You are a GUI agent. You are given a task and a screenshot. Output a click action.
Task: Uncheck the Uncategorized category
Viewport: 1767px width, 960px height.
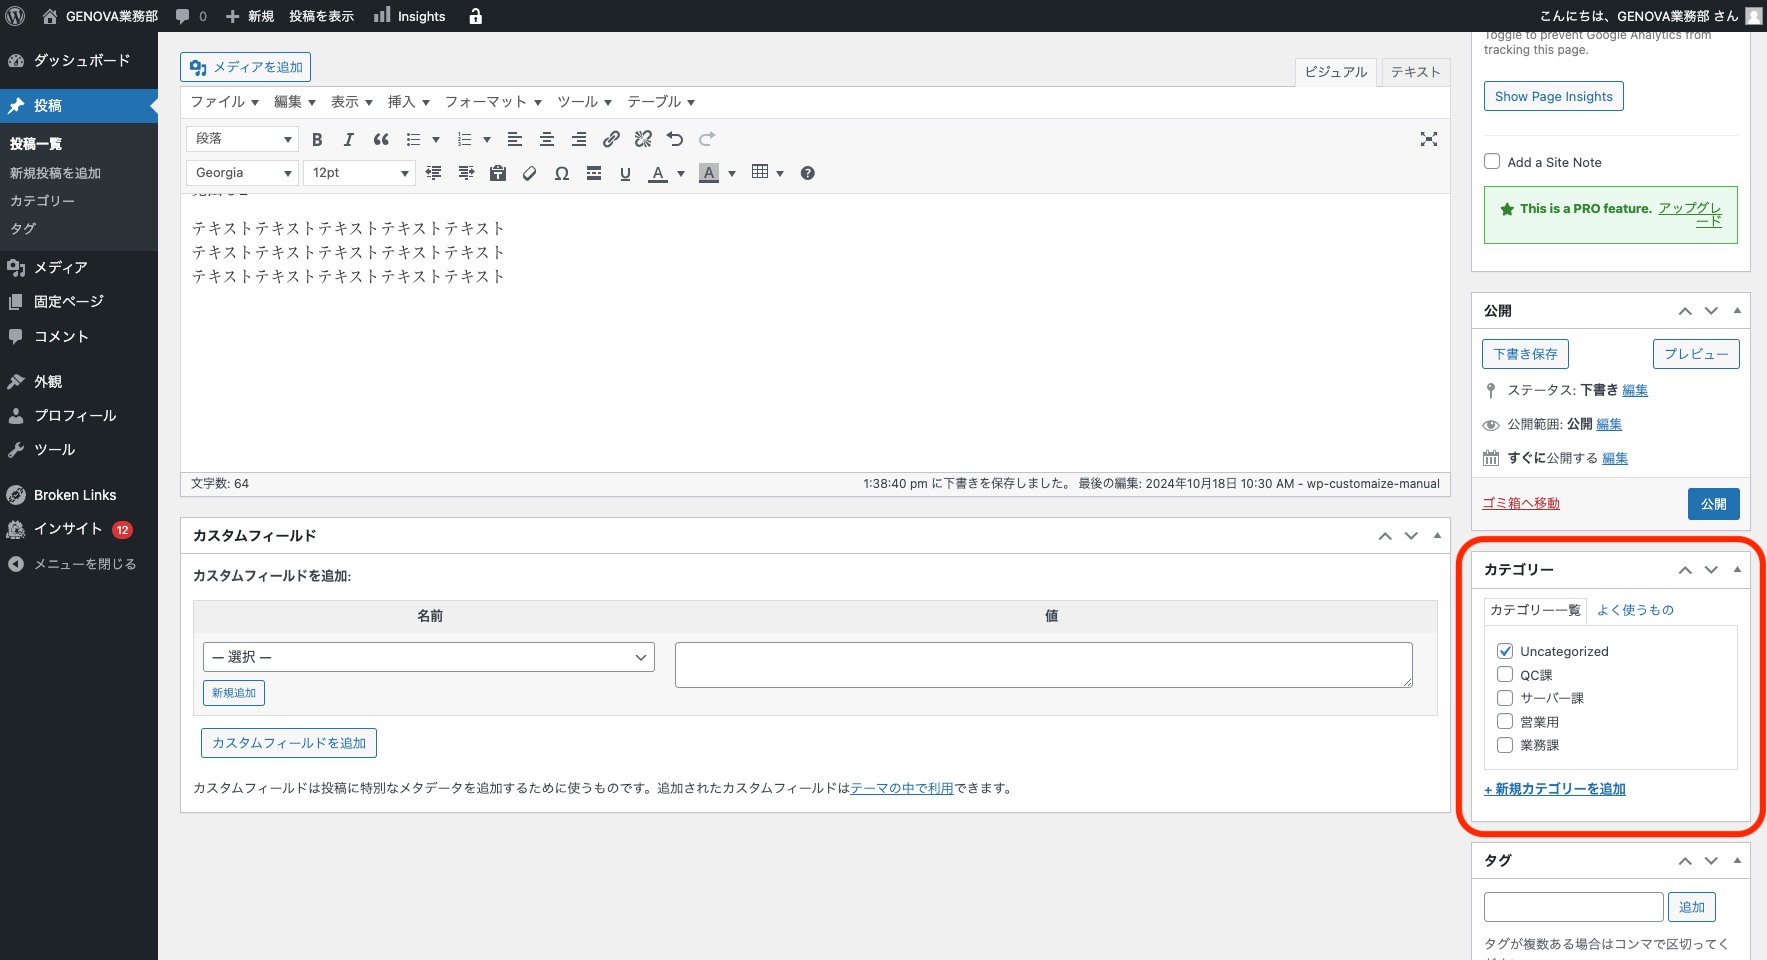click(1505, 651)
